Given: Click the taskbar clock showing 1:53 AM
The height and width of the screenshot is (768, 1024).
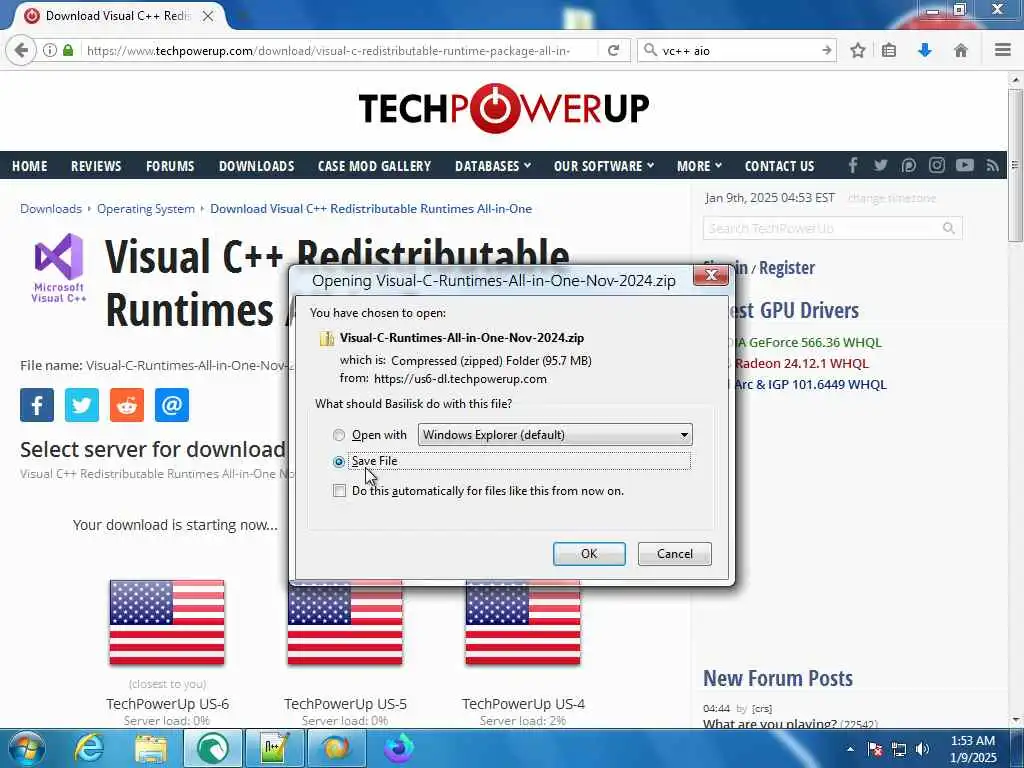Looking at the screenshot, I should [x=972, y=749].
